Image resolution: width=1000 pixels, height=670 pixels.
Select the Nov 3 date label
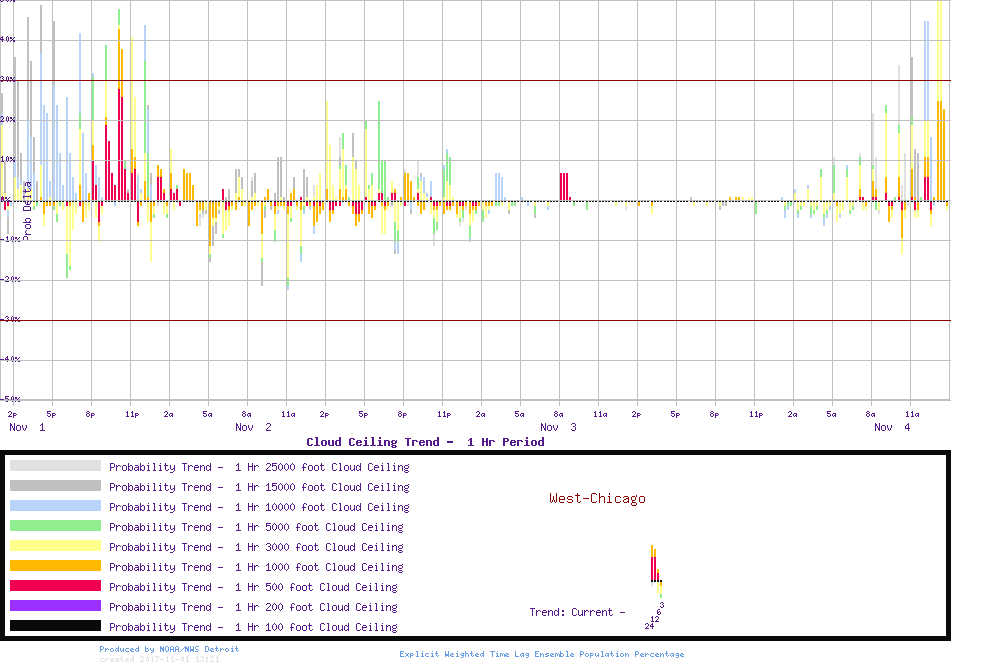pos(558,427)
